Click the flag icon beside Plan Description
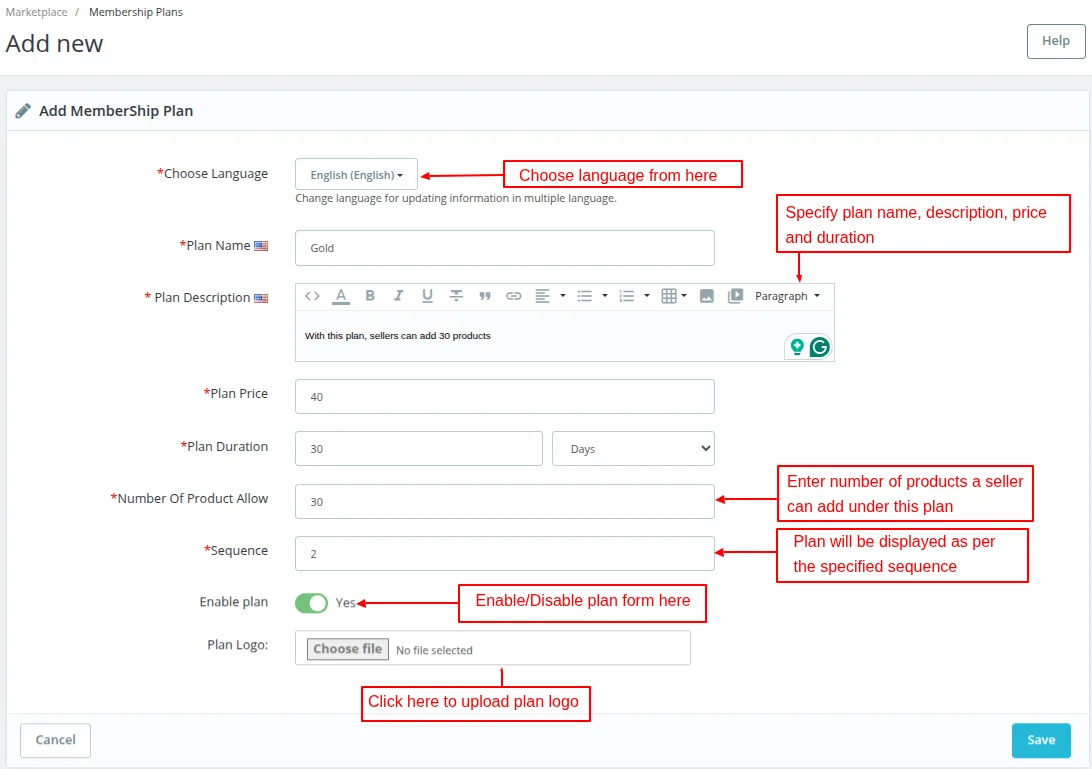This screenshot has width=1092, height=769. 261,298
